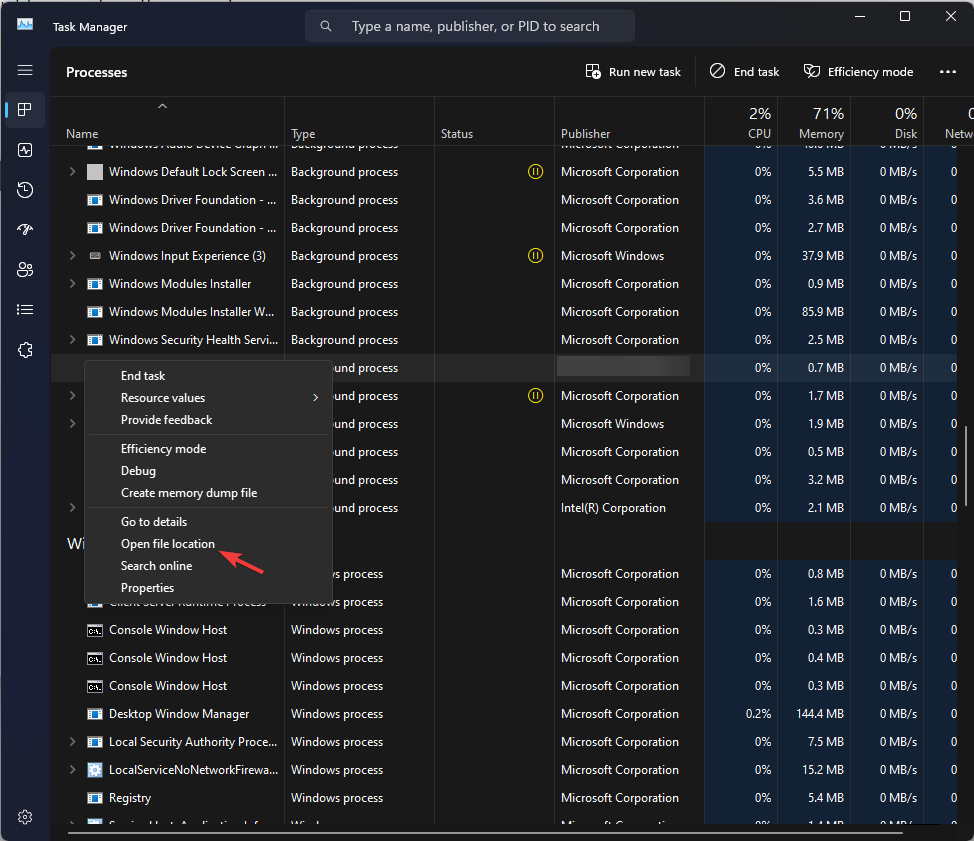This screenshot has height=841, width=974.
Task: Sort by CPU column header
Action: (741, 122)
